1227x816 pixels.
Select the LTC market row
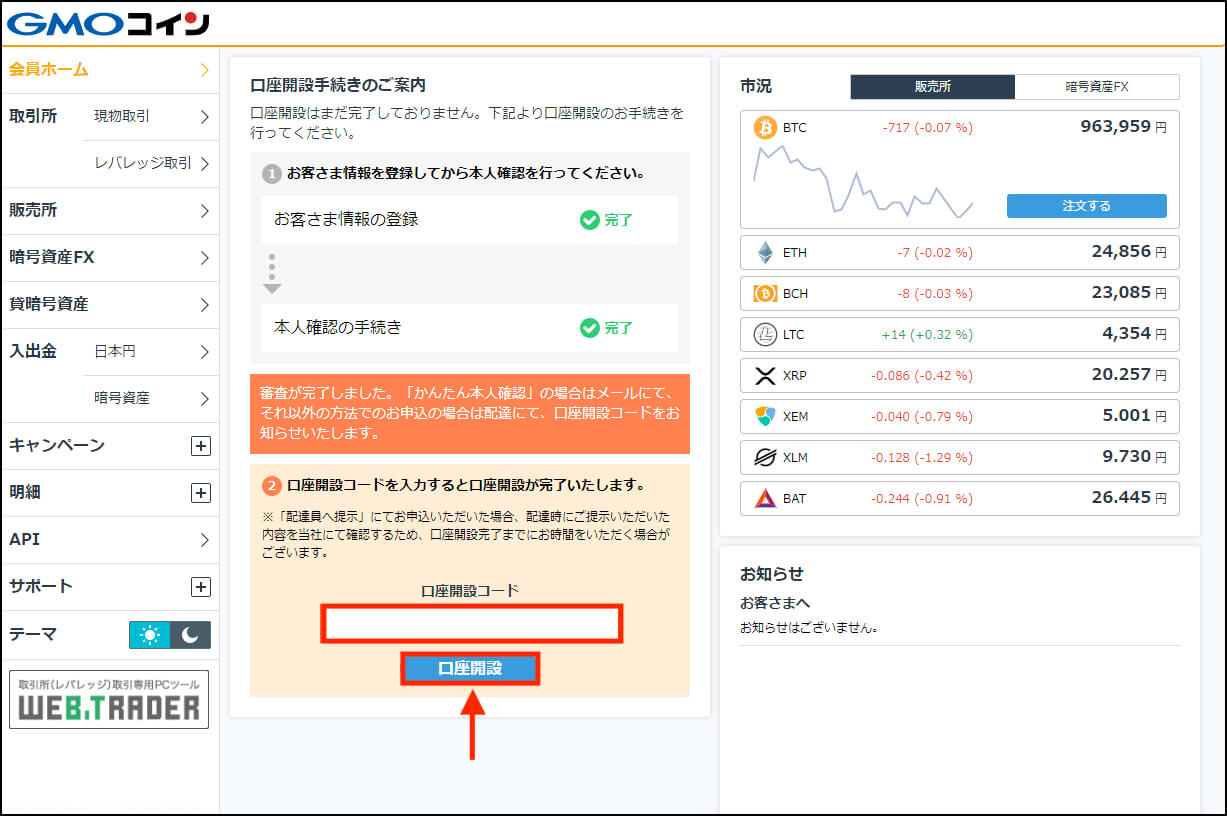[x=959, y=334]
